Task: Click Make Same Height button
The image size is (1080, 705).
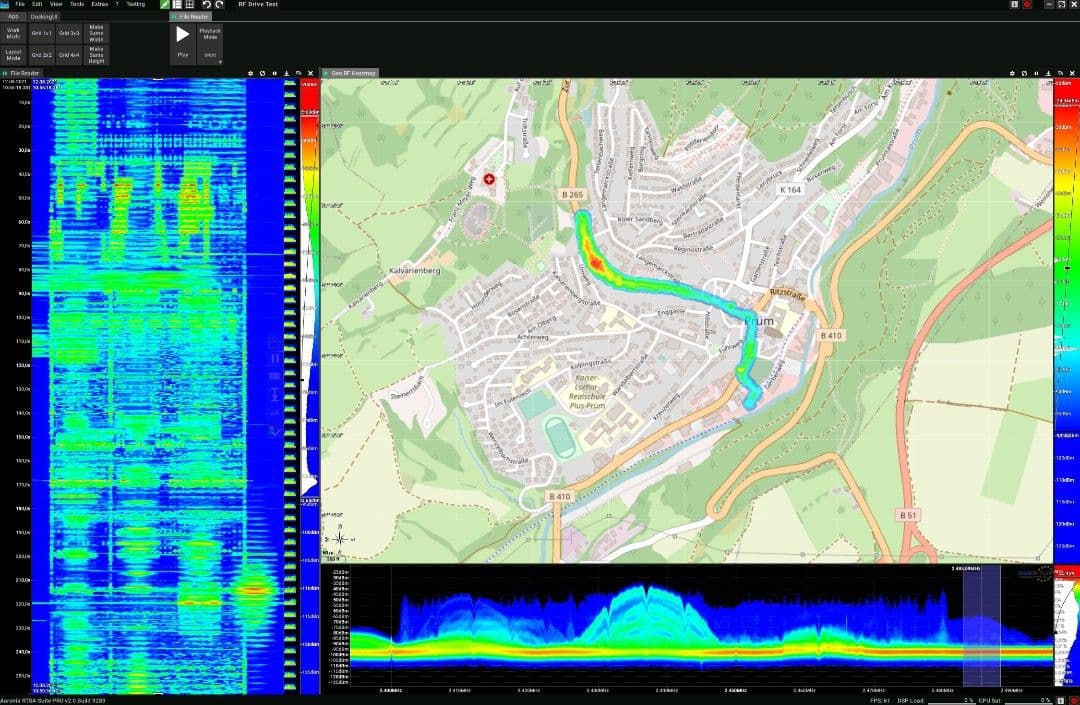Action: click(x=96, y=55)
